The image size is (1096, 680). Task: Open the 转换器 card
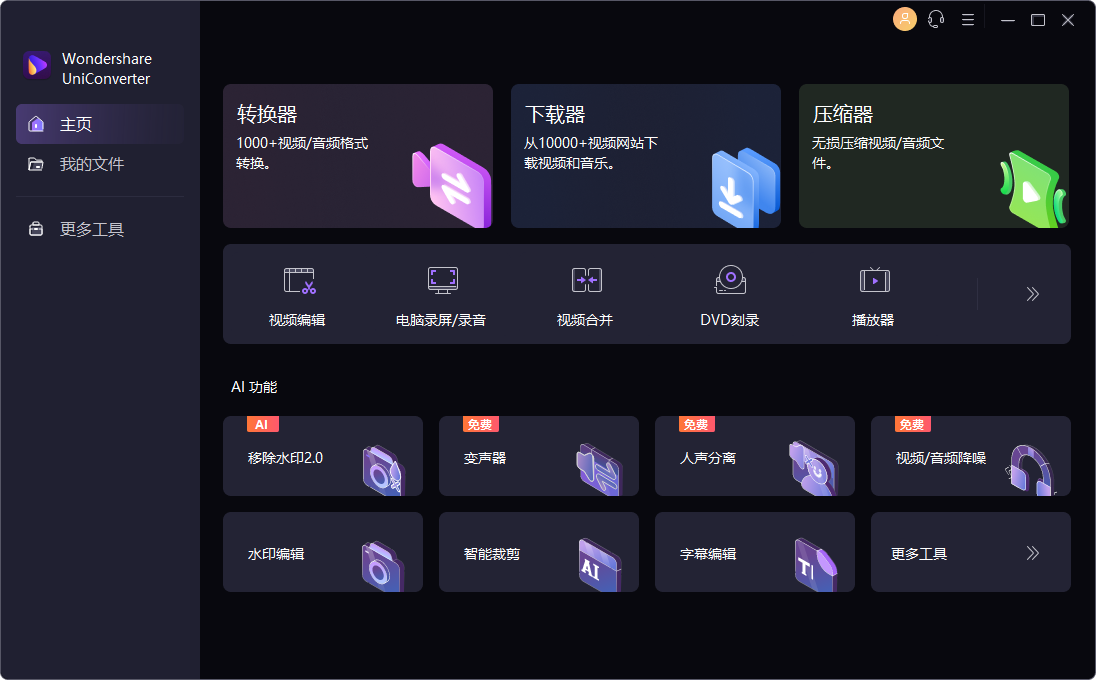pyautogui.click(x=358, y=156)
